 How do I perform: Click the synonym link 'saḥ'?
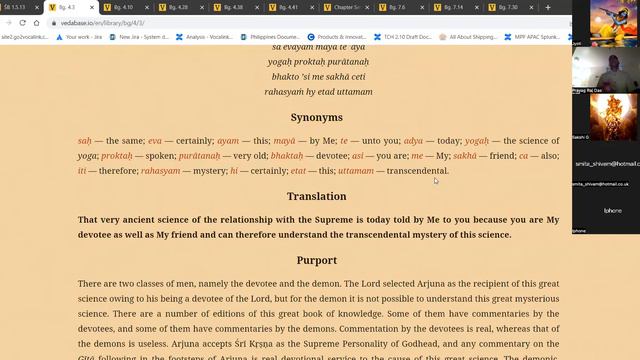[84, 141]
